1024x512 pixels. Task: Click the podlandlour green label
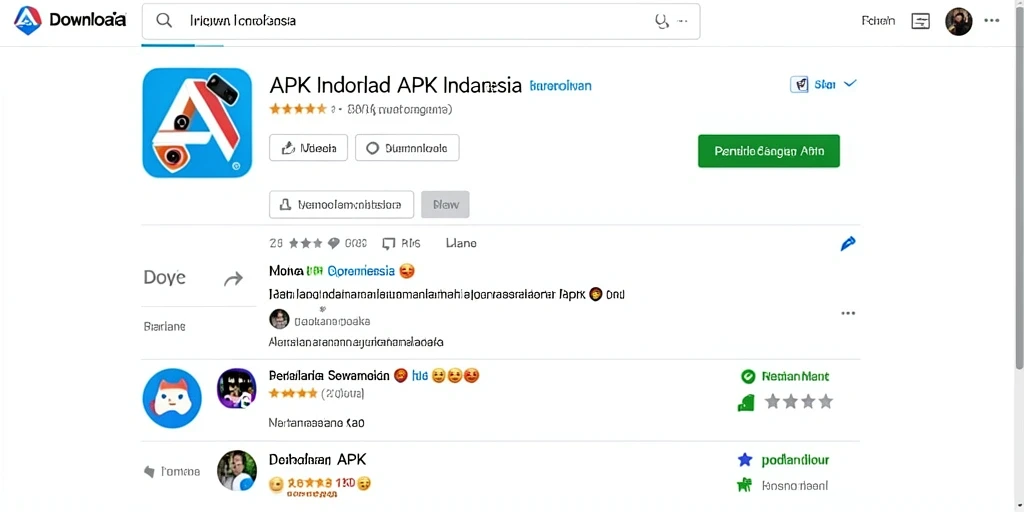click(795, 460)
